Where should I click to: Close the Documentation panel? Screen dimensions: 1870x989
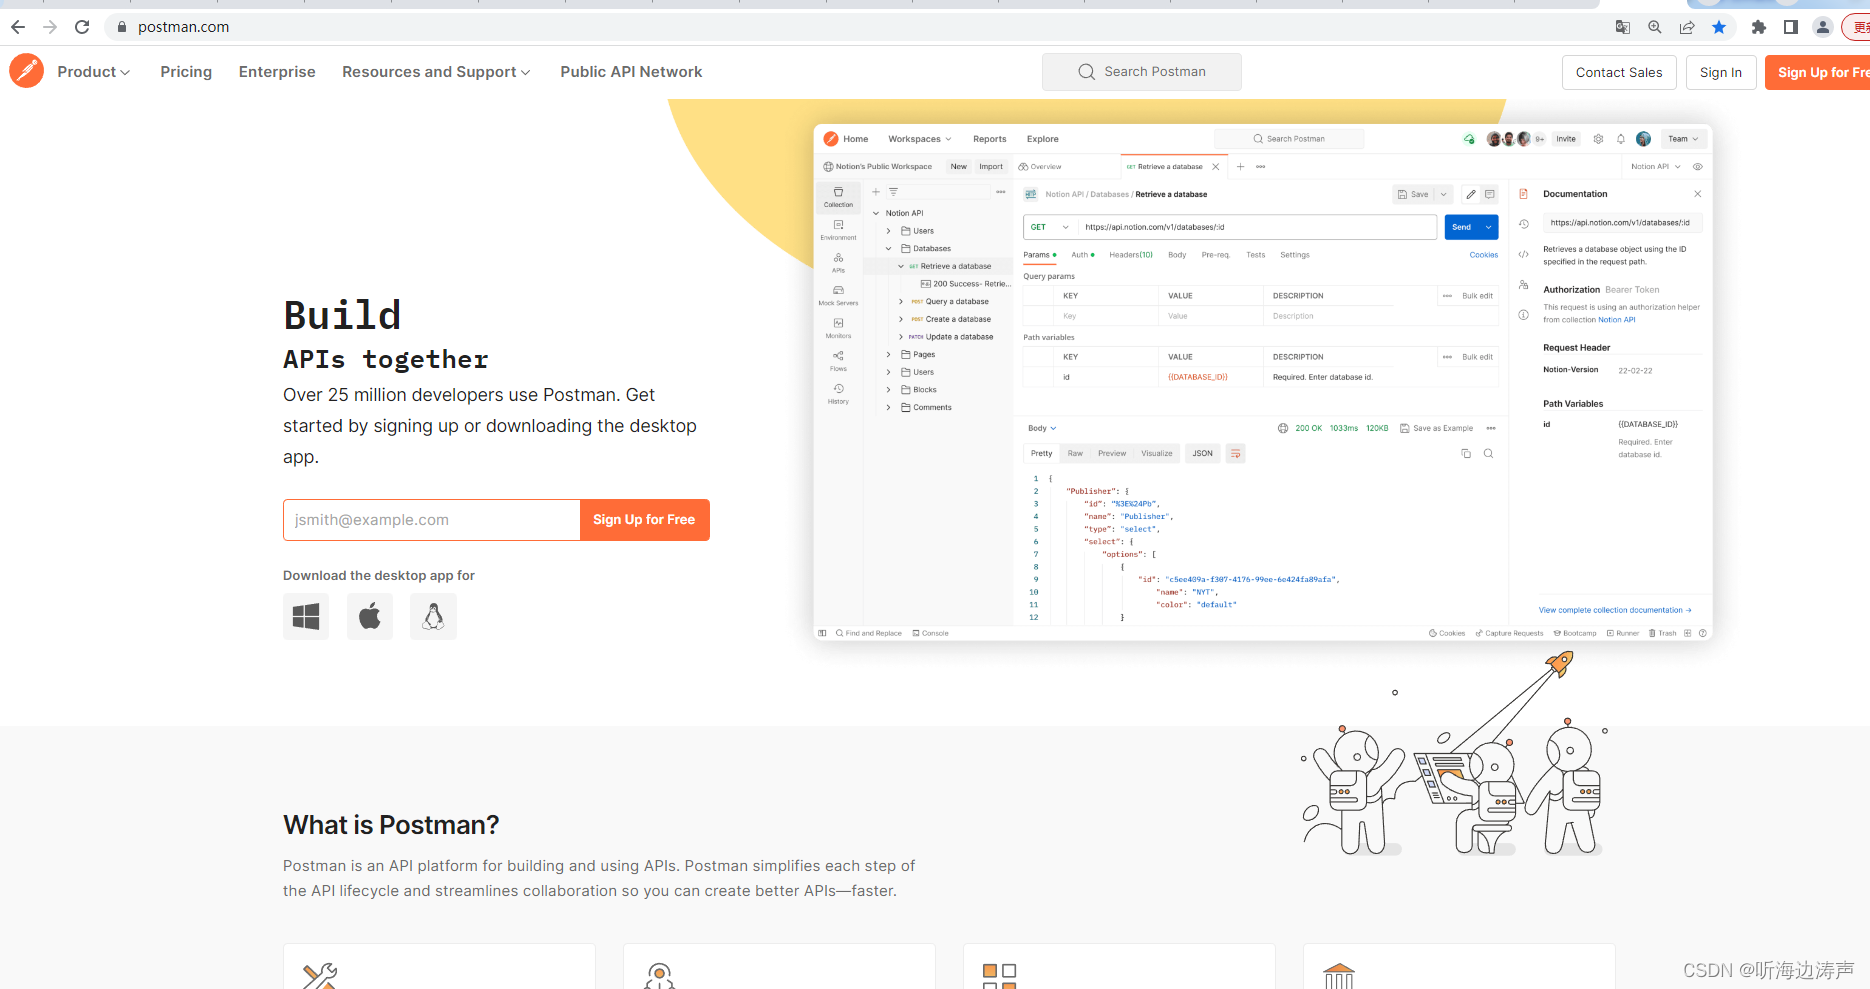1697,194
